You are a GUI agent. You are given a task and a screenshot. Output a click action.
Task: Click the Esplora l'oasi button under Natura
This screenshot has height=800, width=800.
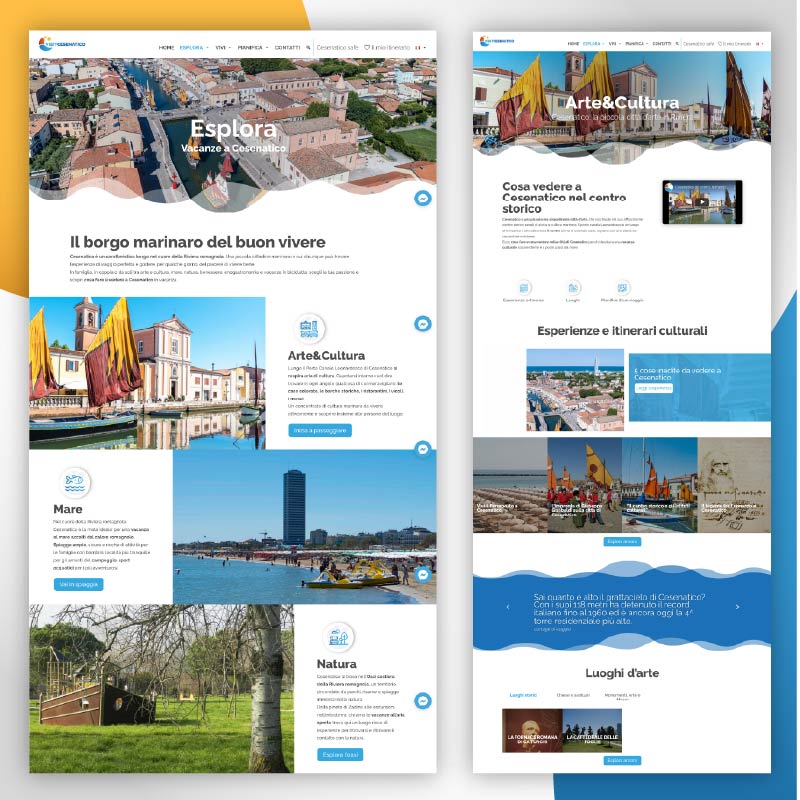[x=340, y=755]
